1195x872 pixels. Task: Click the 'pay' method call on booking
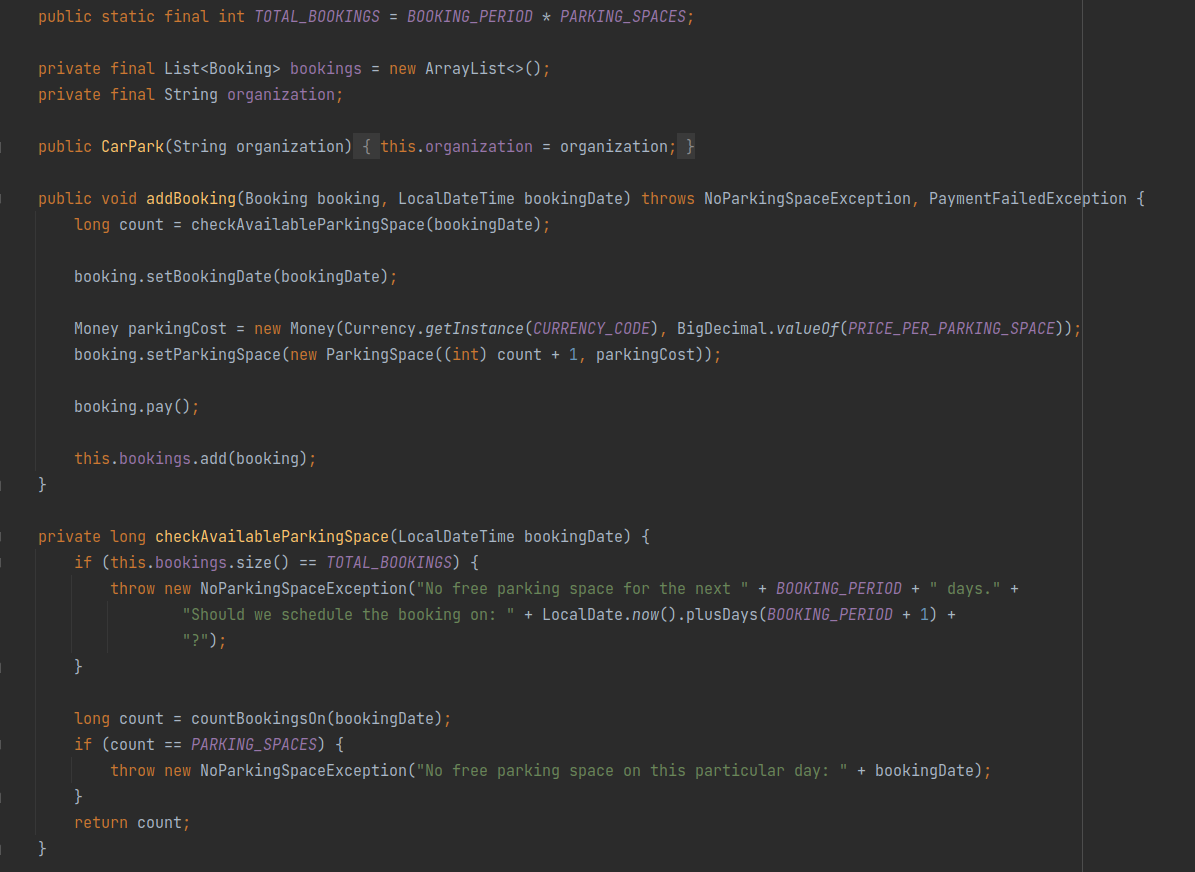point(159,406)
